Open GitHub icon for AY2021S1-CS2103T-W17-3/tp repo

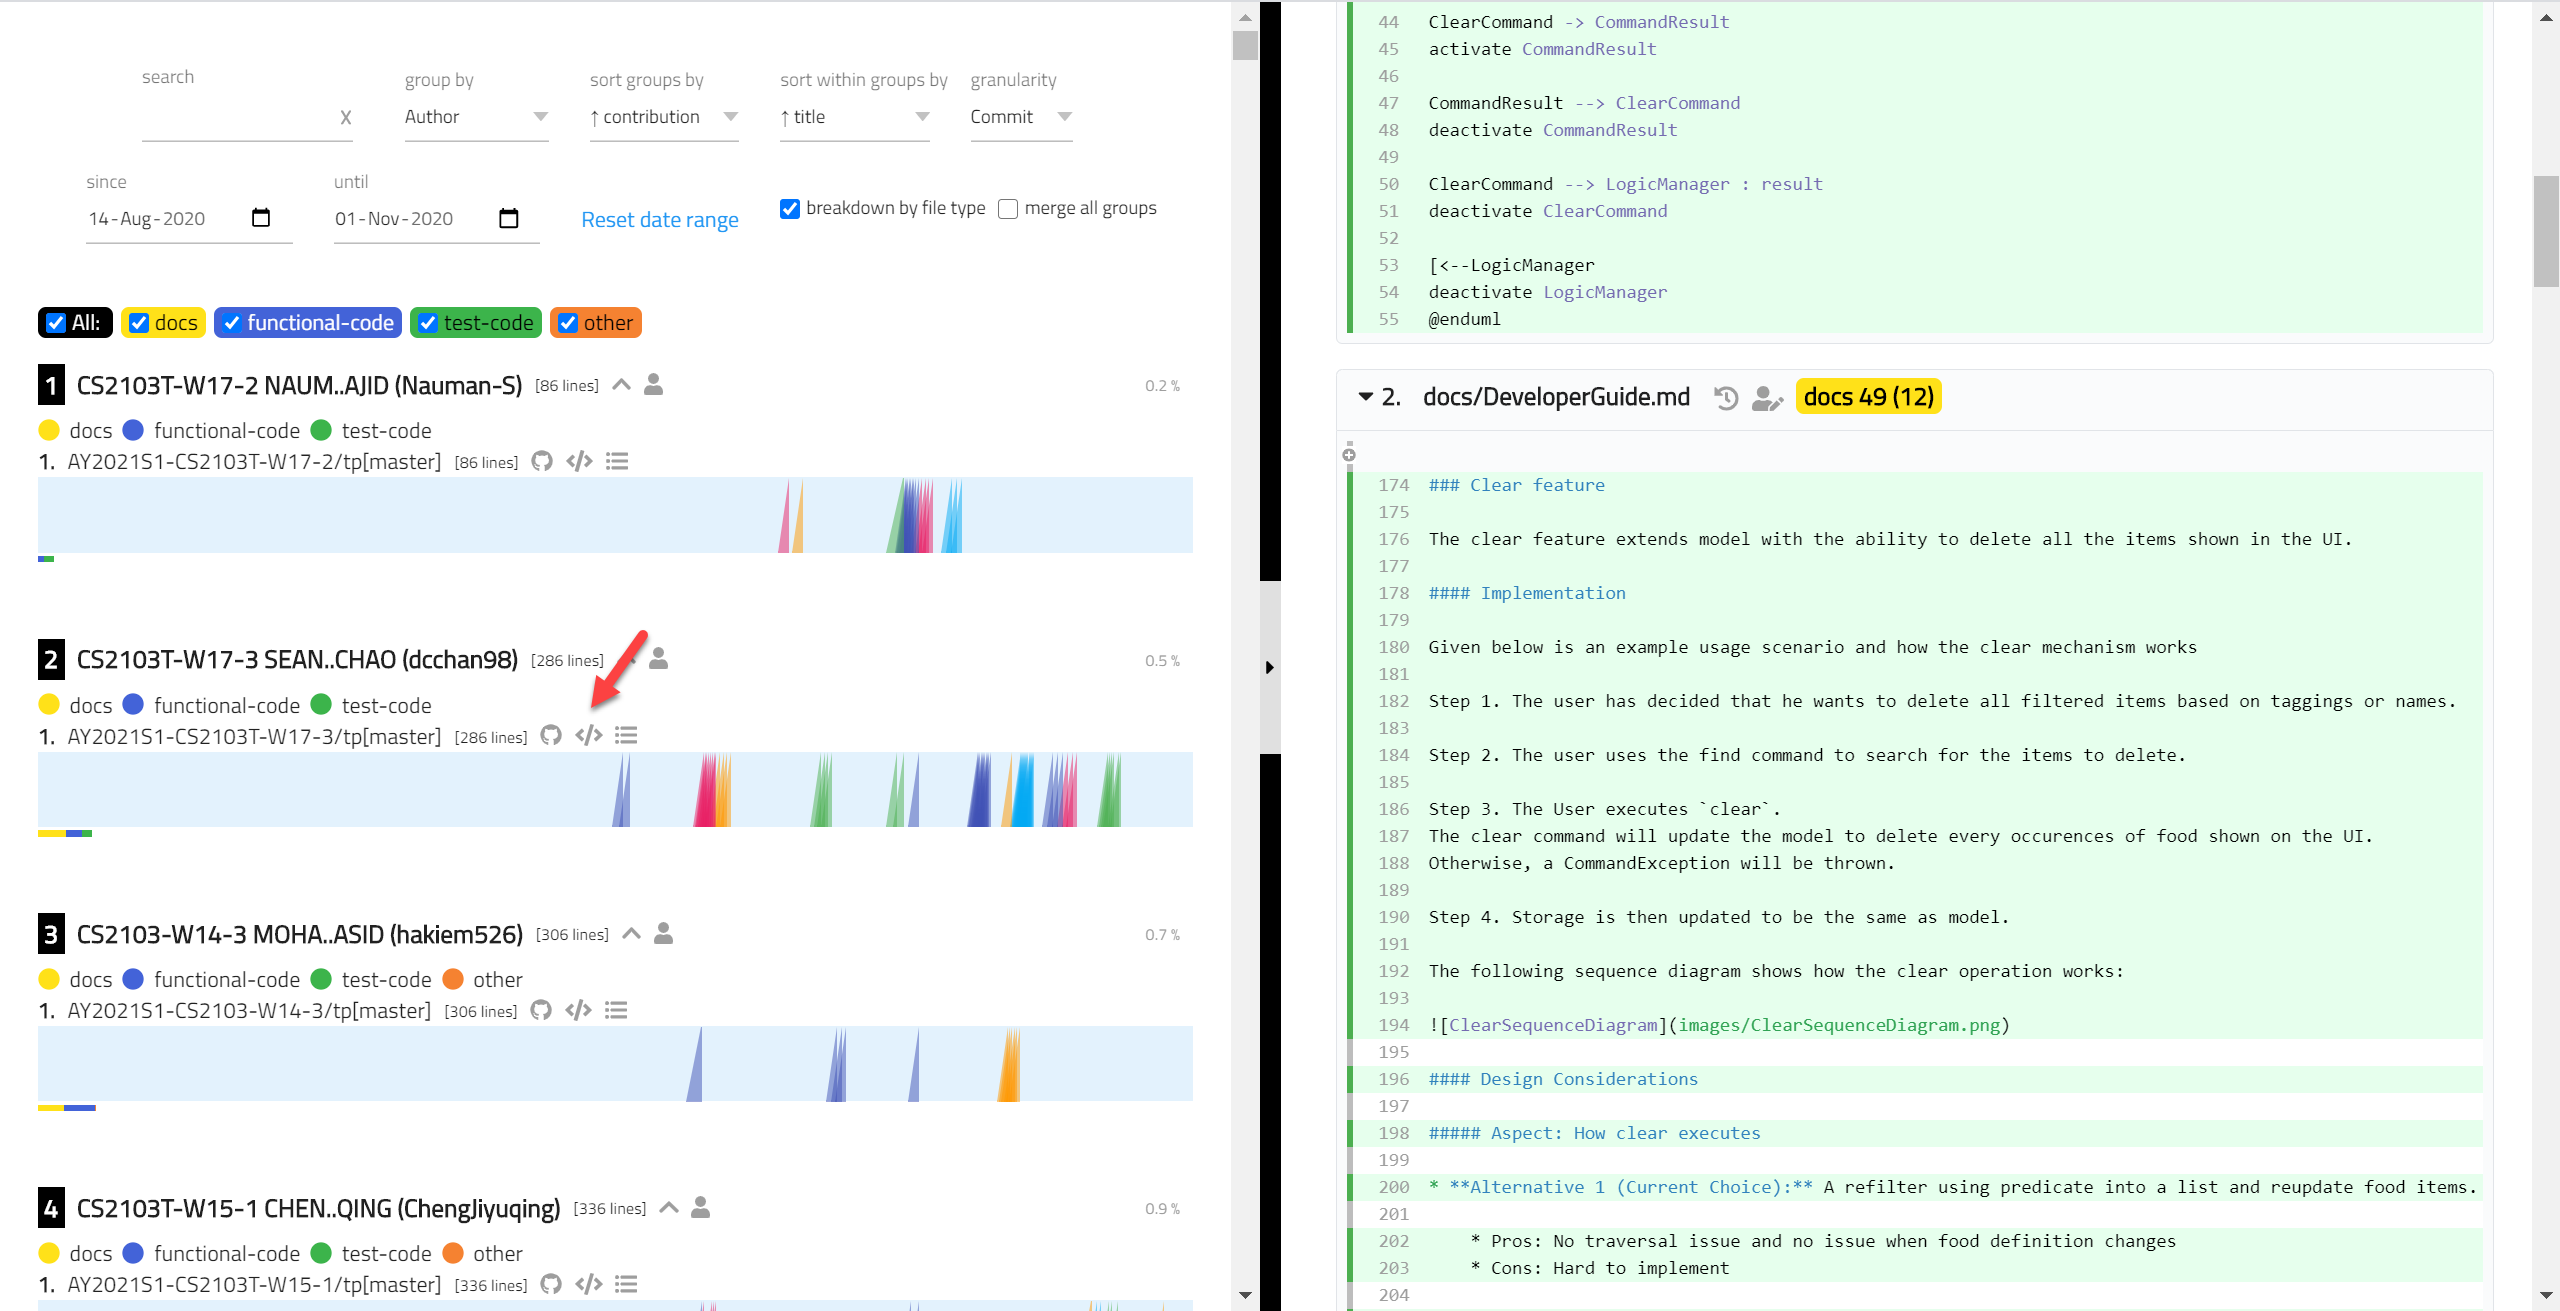[x=551, y=736]
